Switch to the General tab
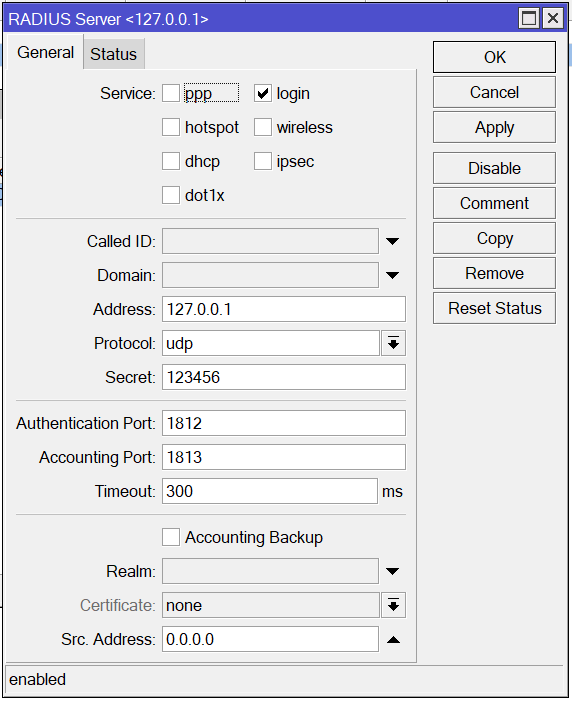572x701 pixels. [x=45, y=52]
